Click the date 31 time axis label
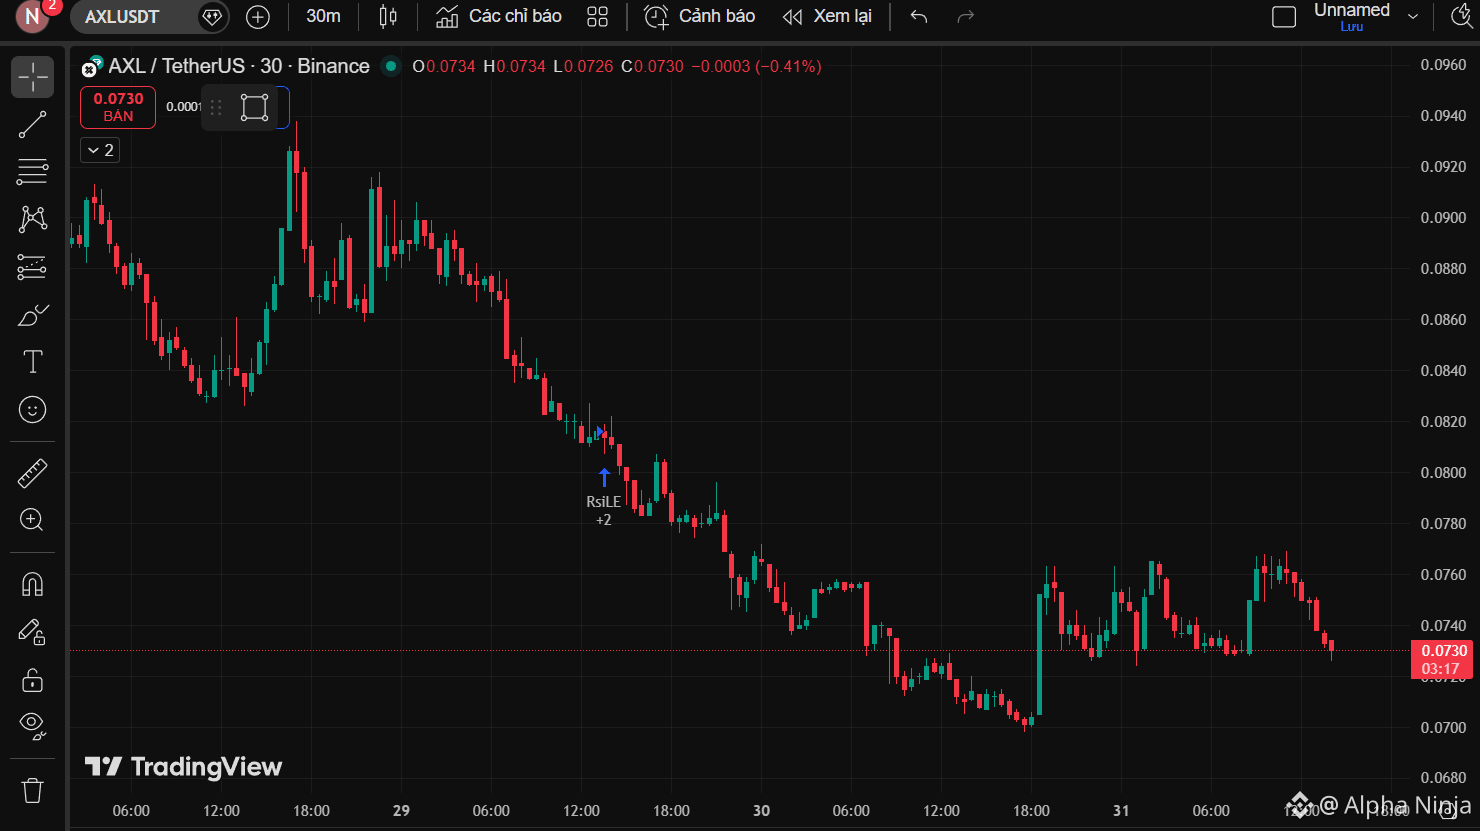The image size is (1480, 831). [x=1121, y=811]
